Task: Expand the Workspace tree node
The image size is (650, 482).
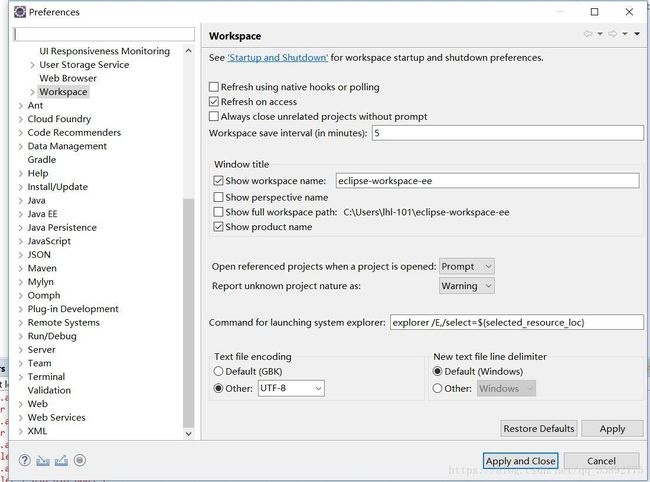Action: (x=32, y=92)
